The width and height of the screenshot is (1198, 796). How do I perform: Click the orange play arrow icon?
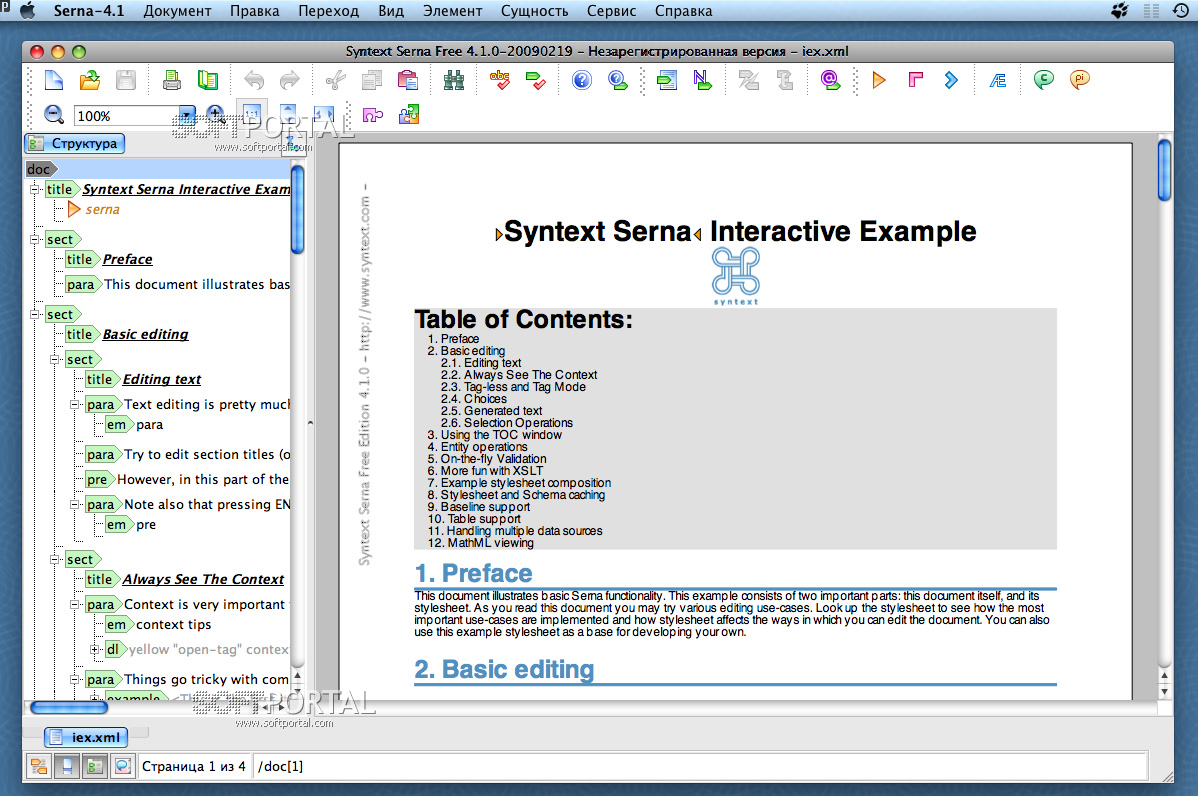[x=879, y=80]
